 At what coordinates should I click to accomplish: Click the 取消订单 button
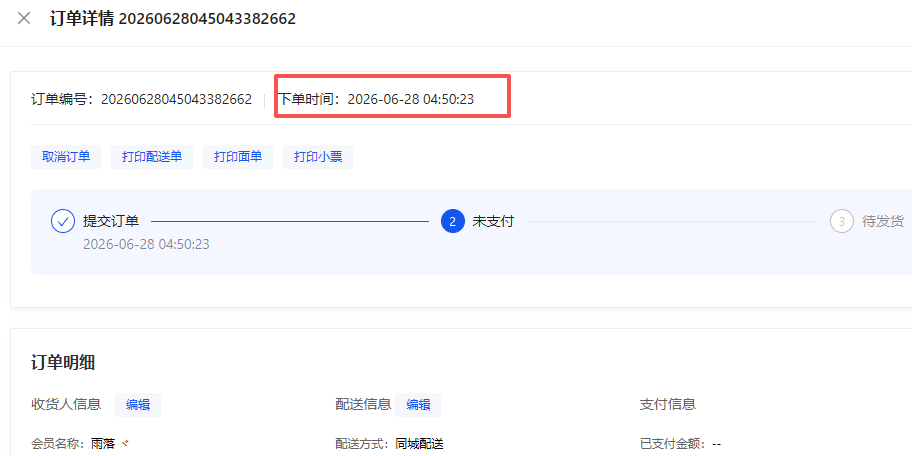coord(66,156)
